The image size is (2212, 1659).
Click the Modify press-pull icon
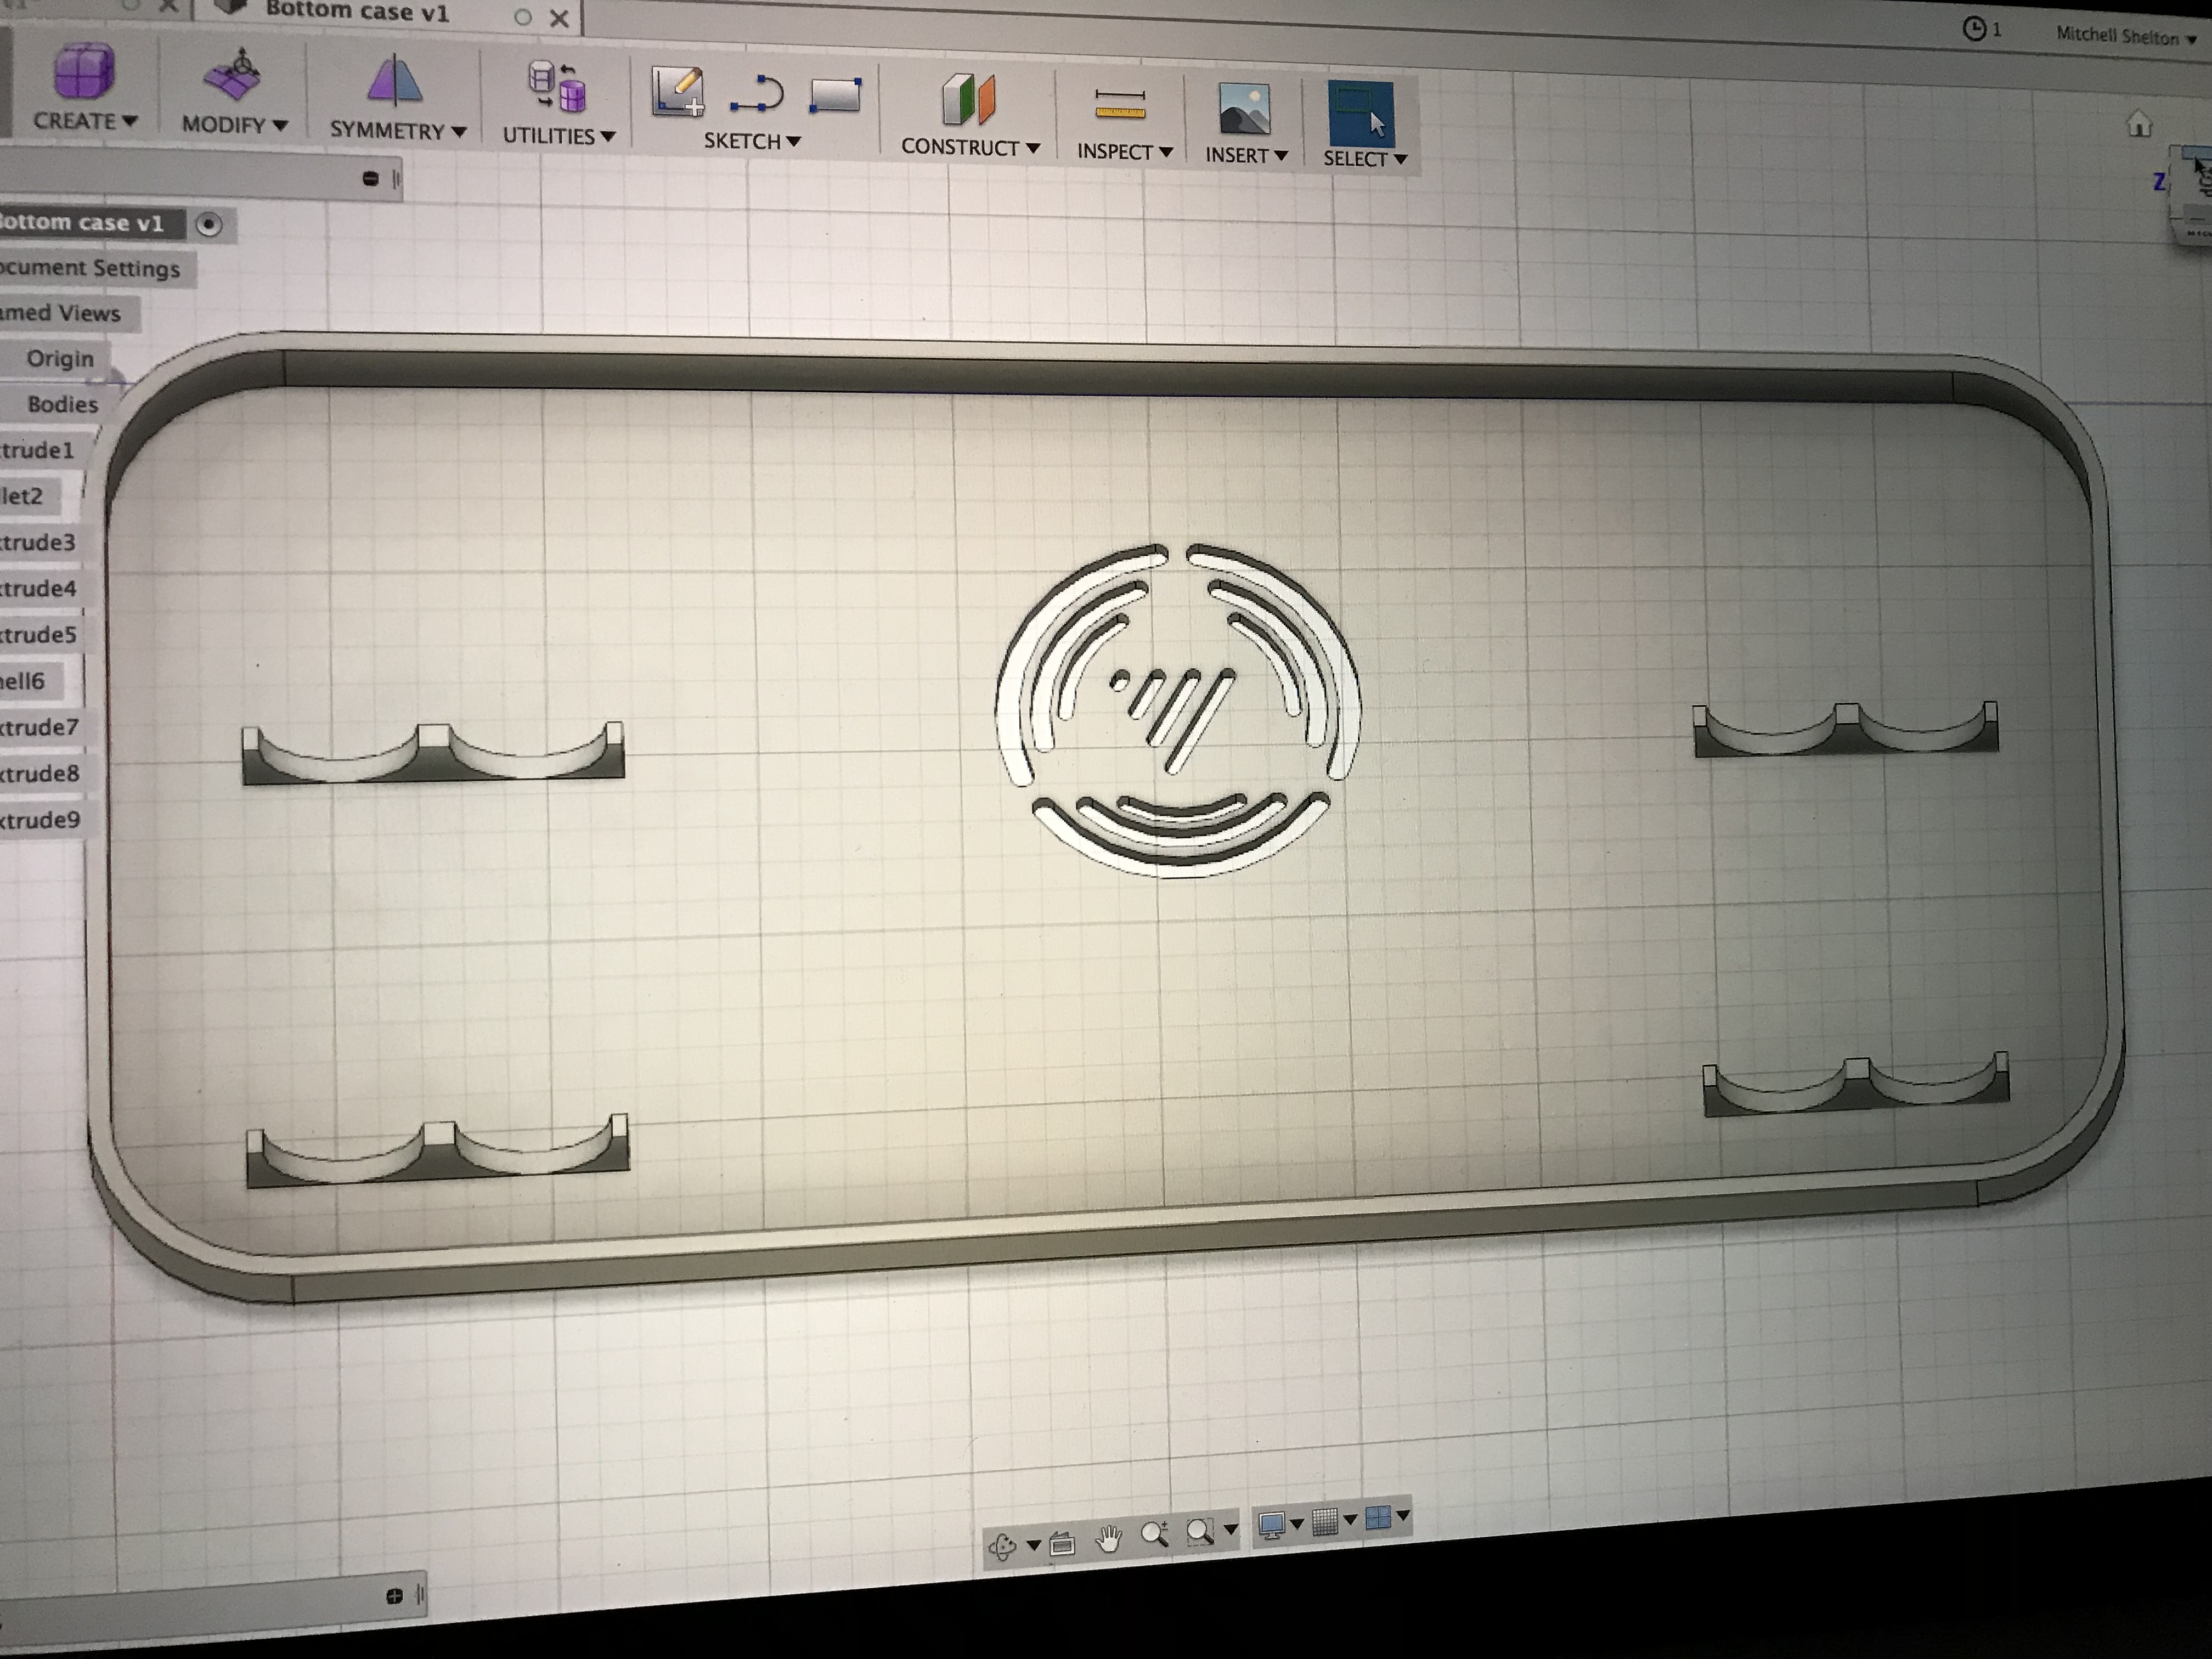pyautogui.click(x=233, y=76)
